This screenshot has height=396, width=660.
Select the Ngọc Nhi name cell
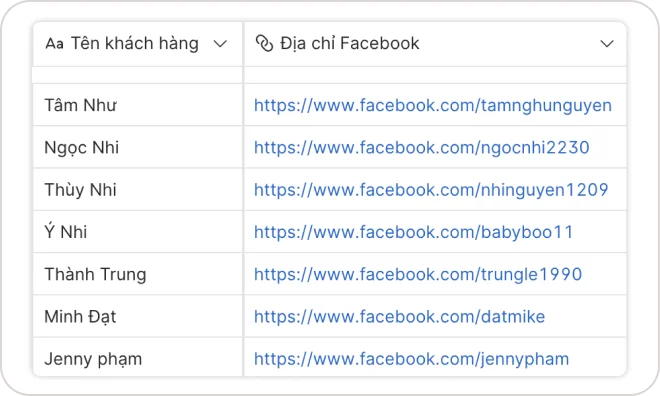138,147
